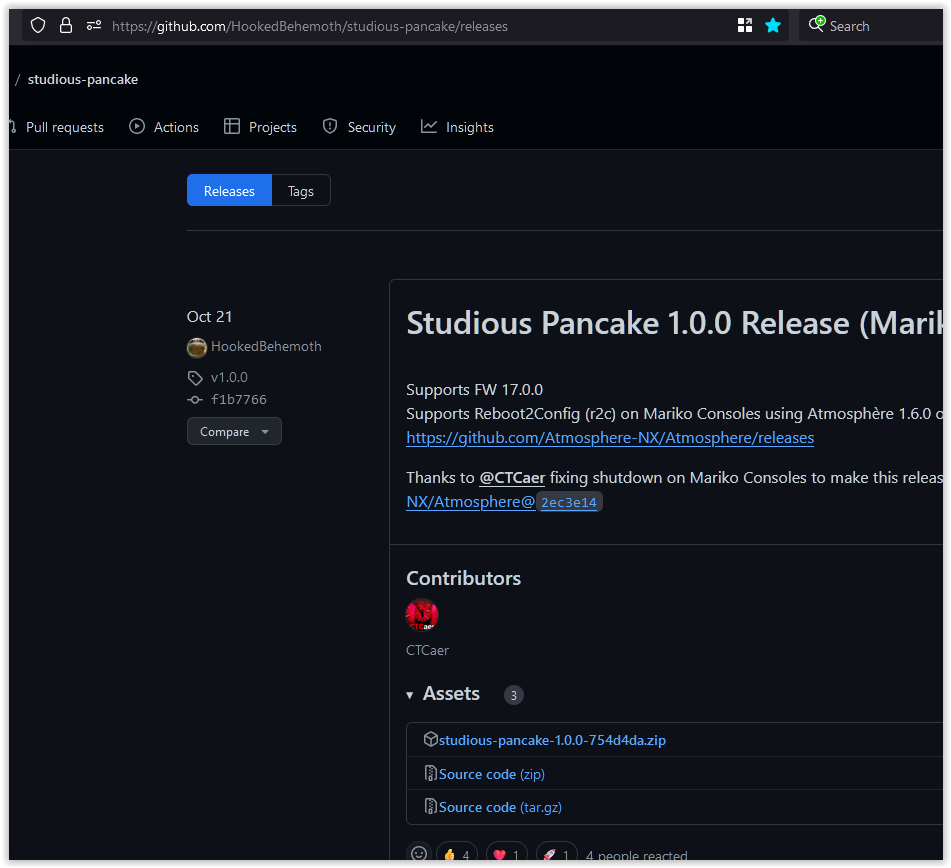The height and width of the screenshot is (868, 951).
Task: Open the Security tab
Action: [x=359, y=127]
